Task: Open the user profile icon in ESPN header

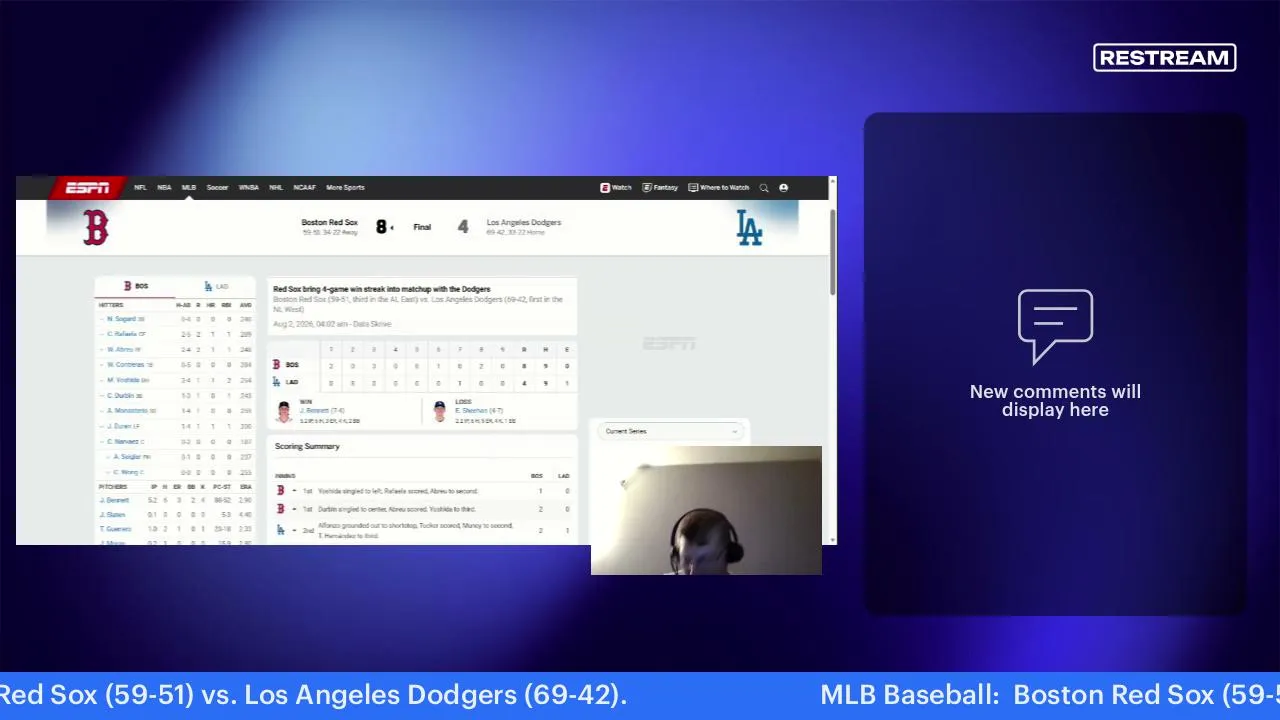Action: click(783, 188)
